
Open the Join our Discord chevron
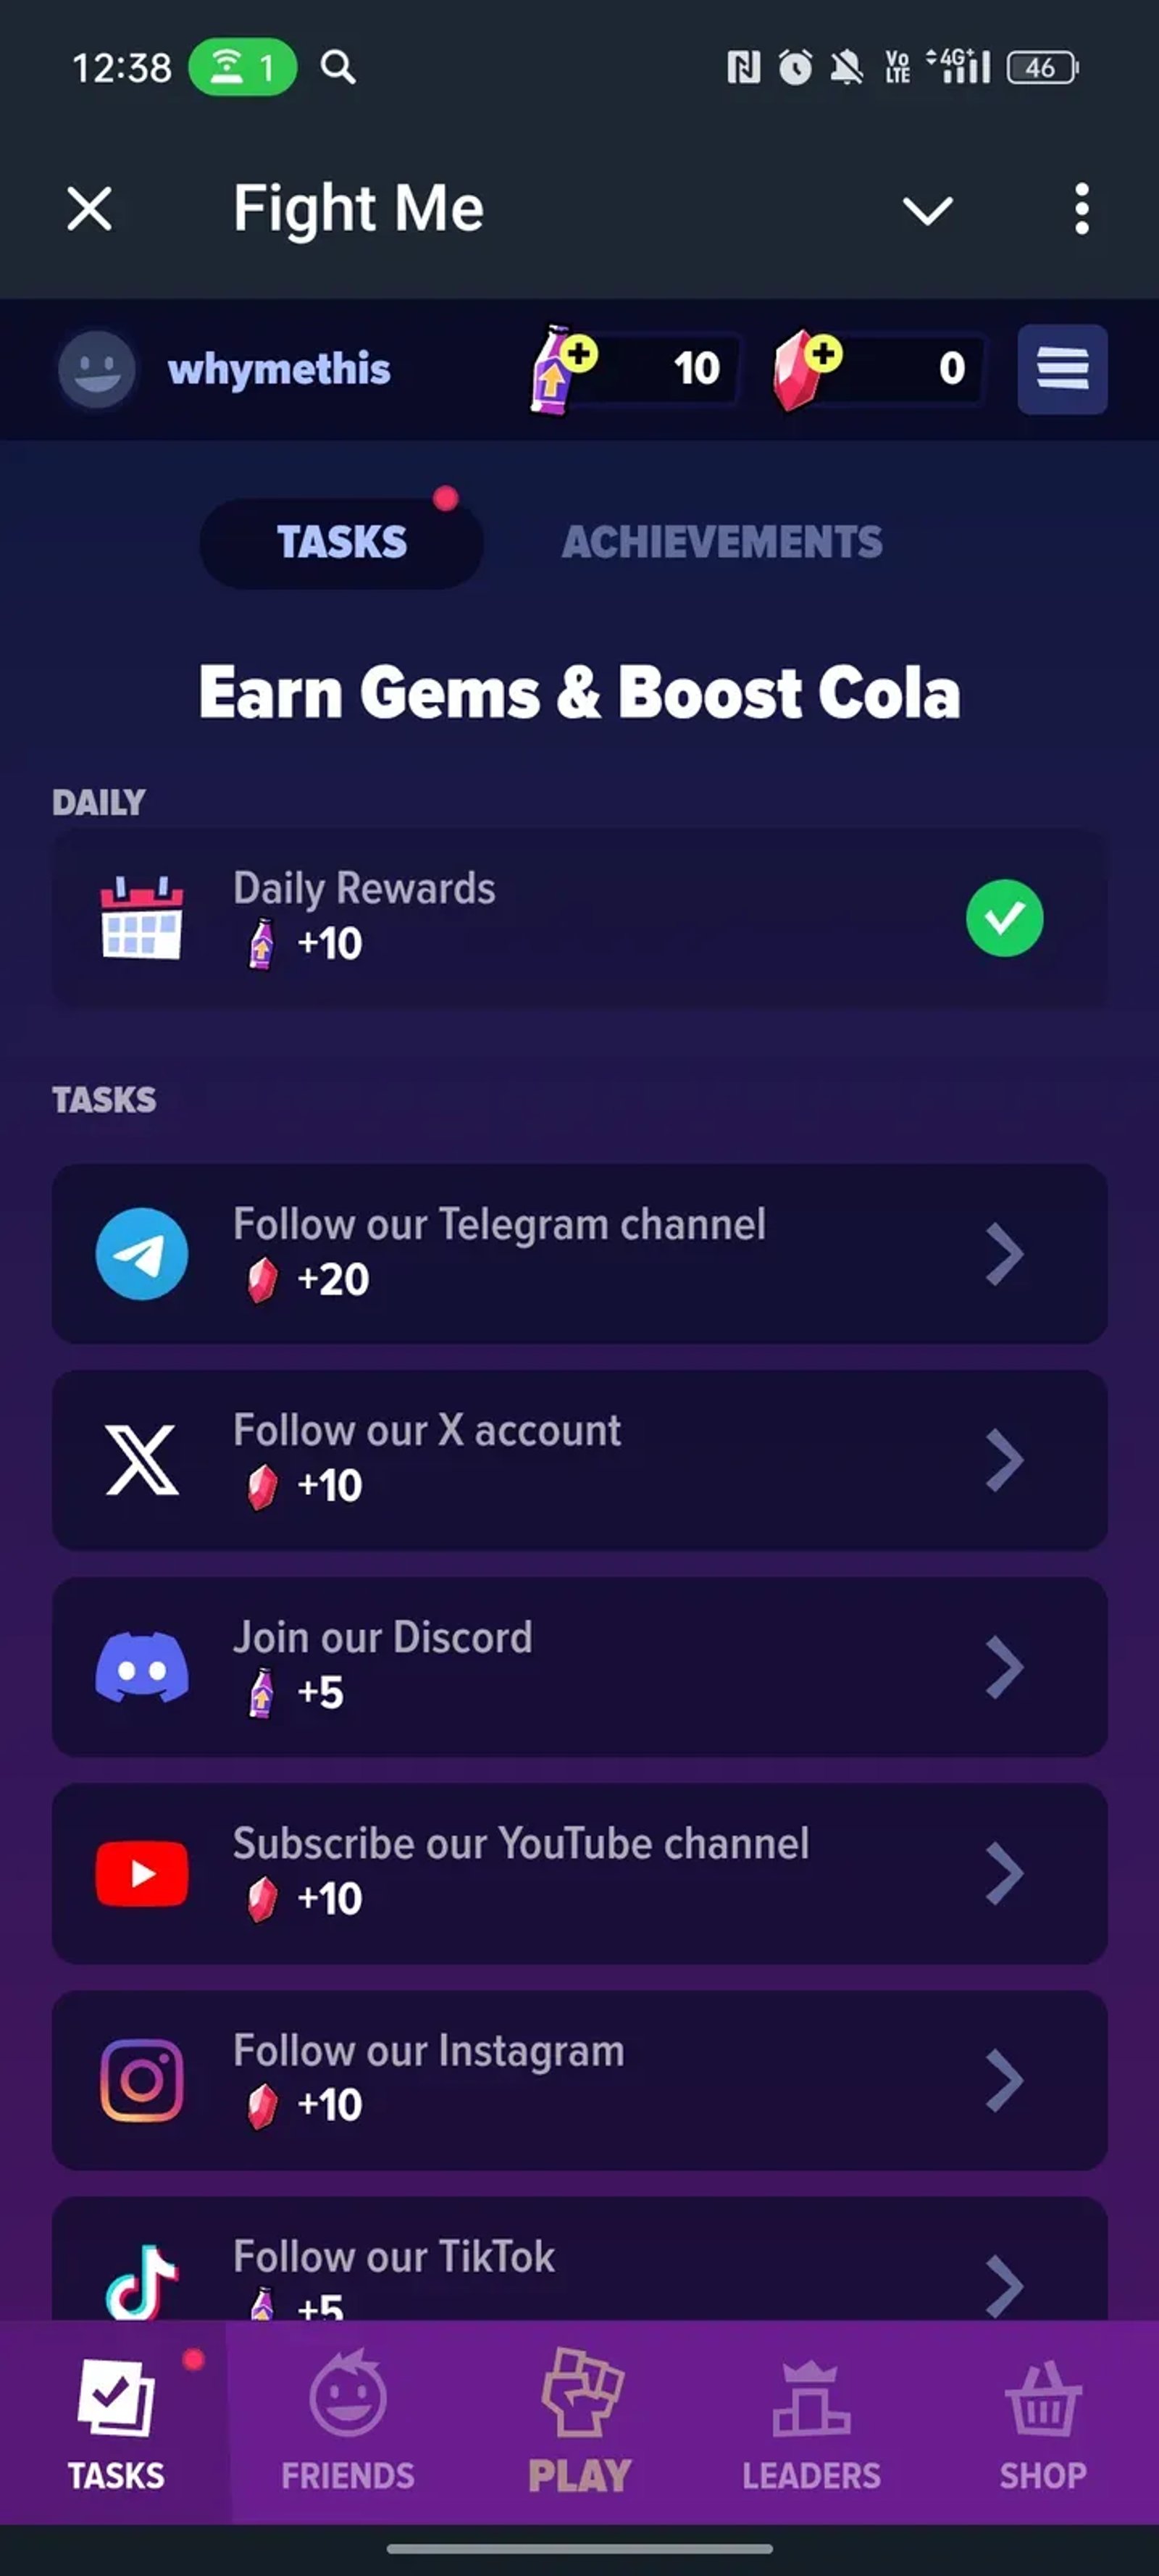tap(1004, 1667)
